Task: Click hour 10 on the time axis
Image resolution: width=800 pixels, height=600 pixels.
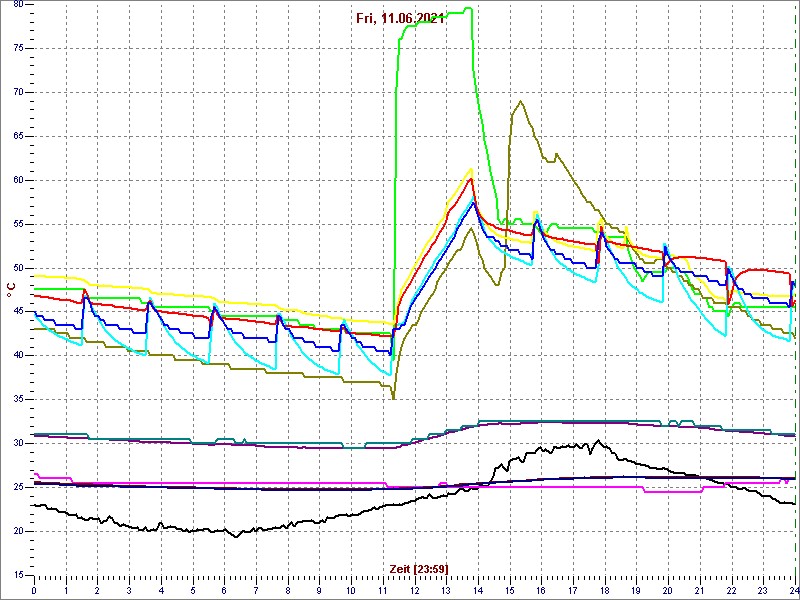Action: pos(351,590)
